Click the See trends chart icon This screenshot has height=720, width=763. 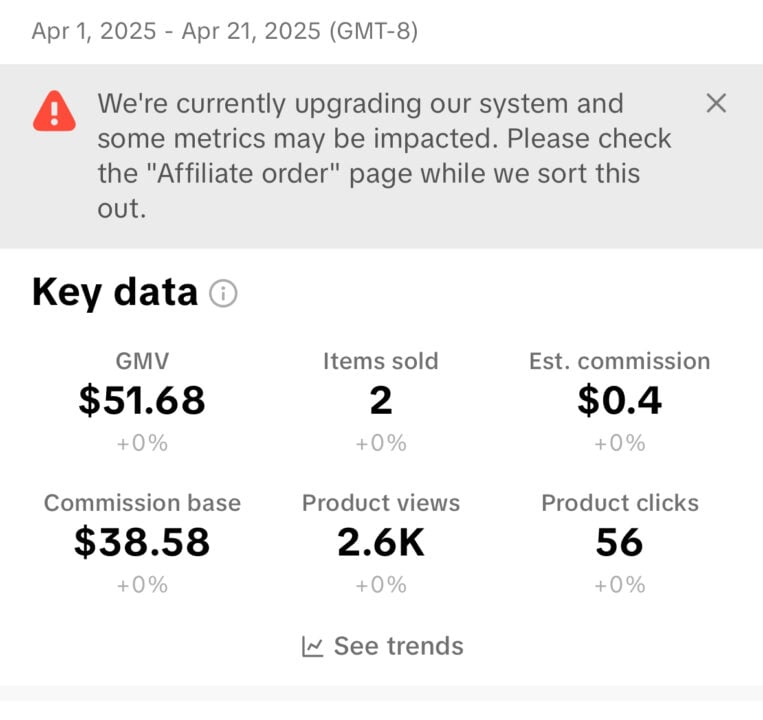tap(312, 647)
